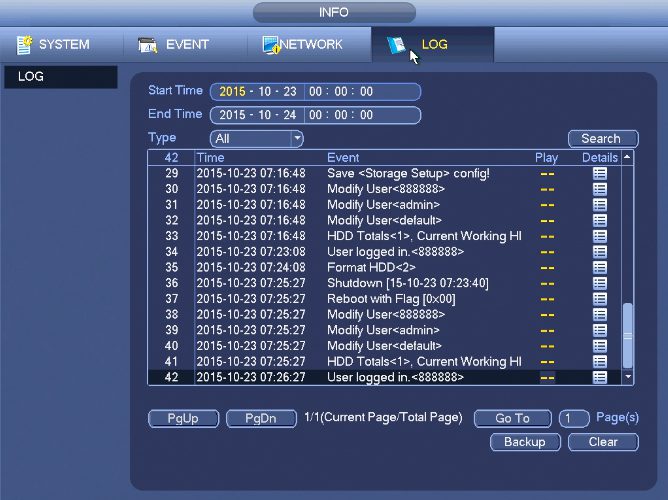Image resolution: width=668 pixels, height=500 pixels.
Task: Select row 'Shutdown [15-10-23 07:23:40]'
Action: 384,283
